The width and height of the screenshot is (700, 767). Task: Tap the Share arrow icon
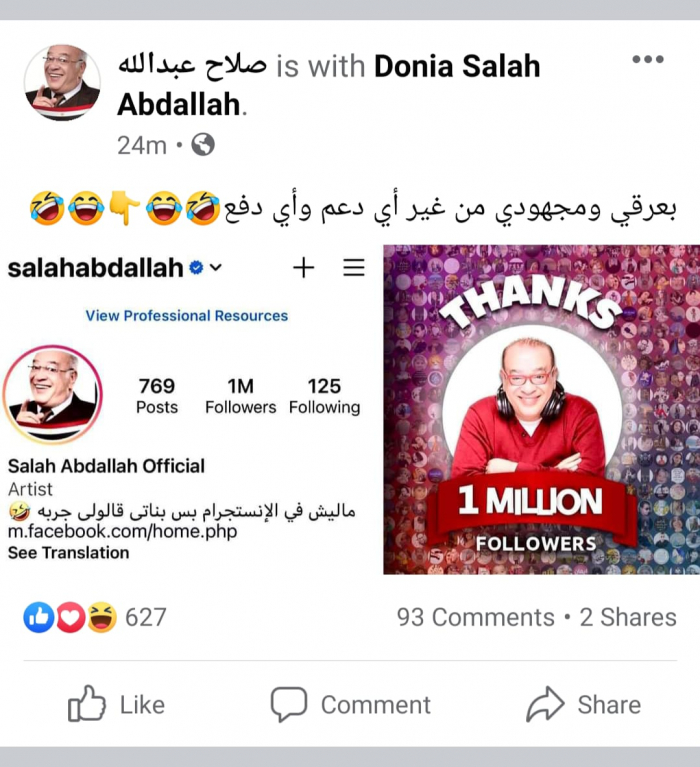pyautogui.click(x=545, y=704)
